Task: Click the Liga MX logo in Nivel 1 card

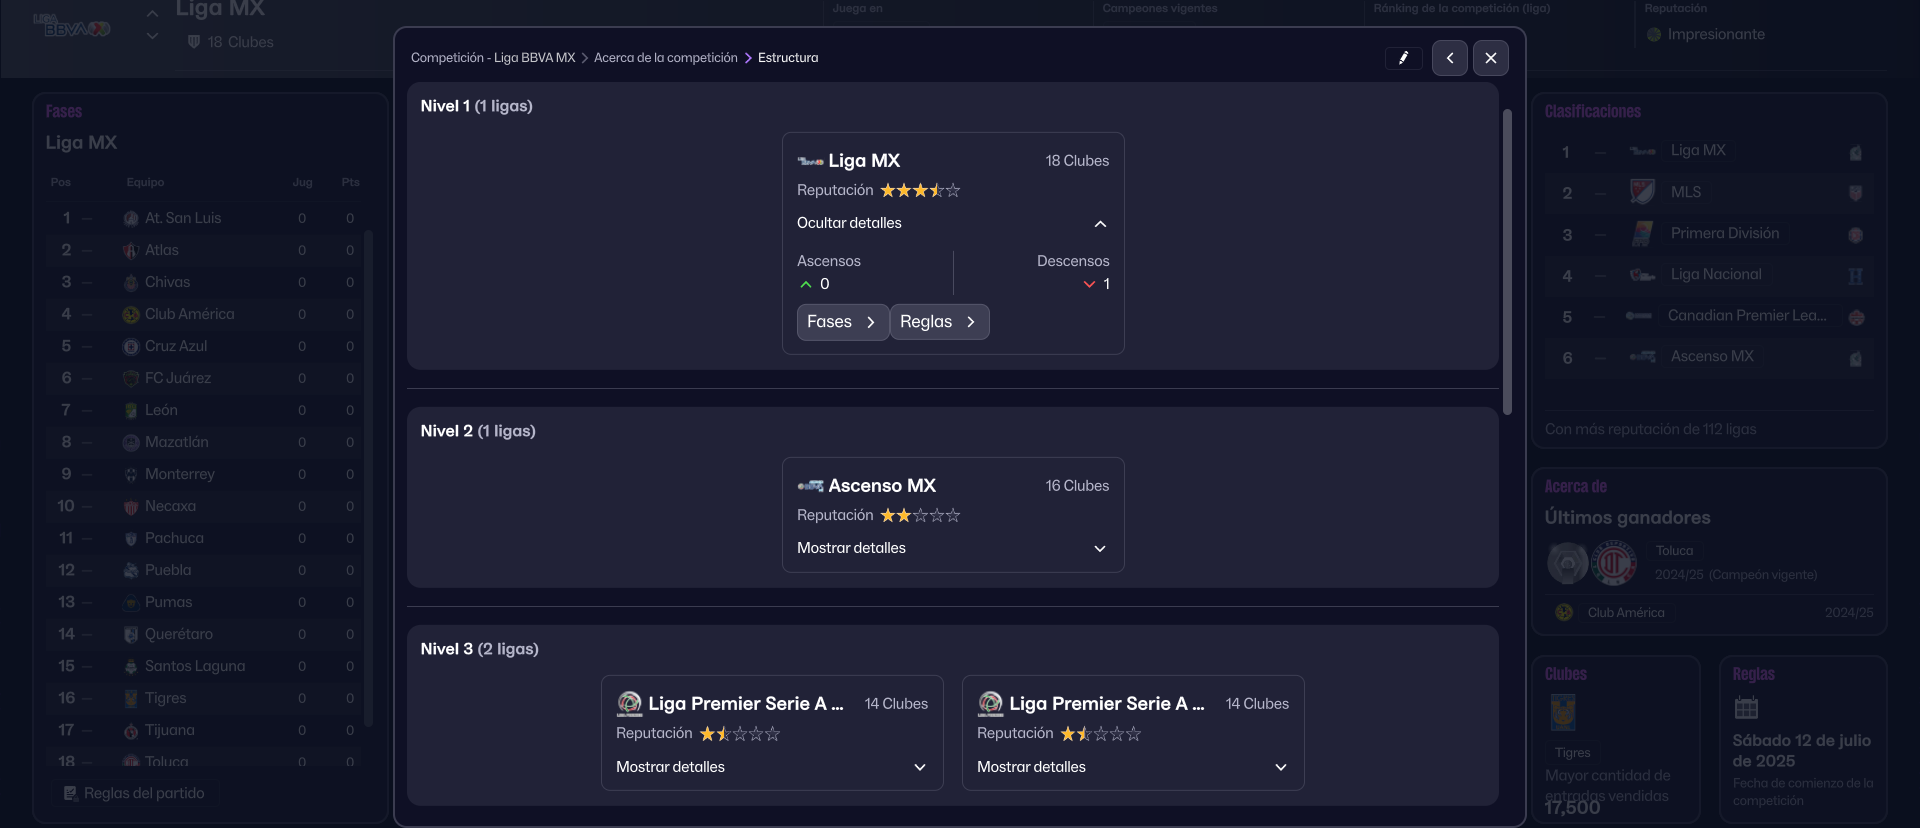Action: coord(810,161)
